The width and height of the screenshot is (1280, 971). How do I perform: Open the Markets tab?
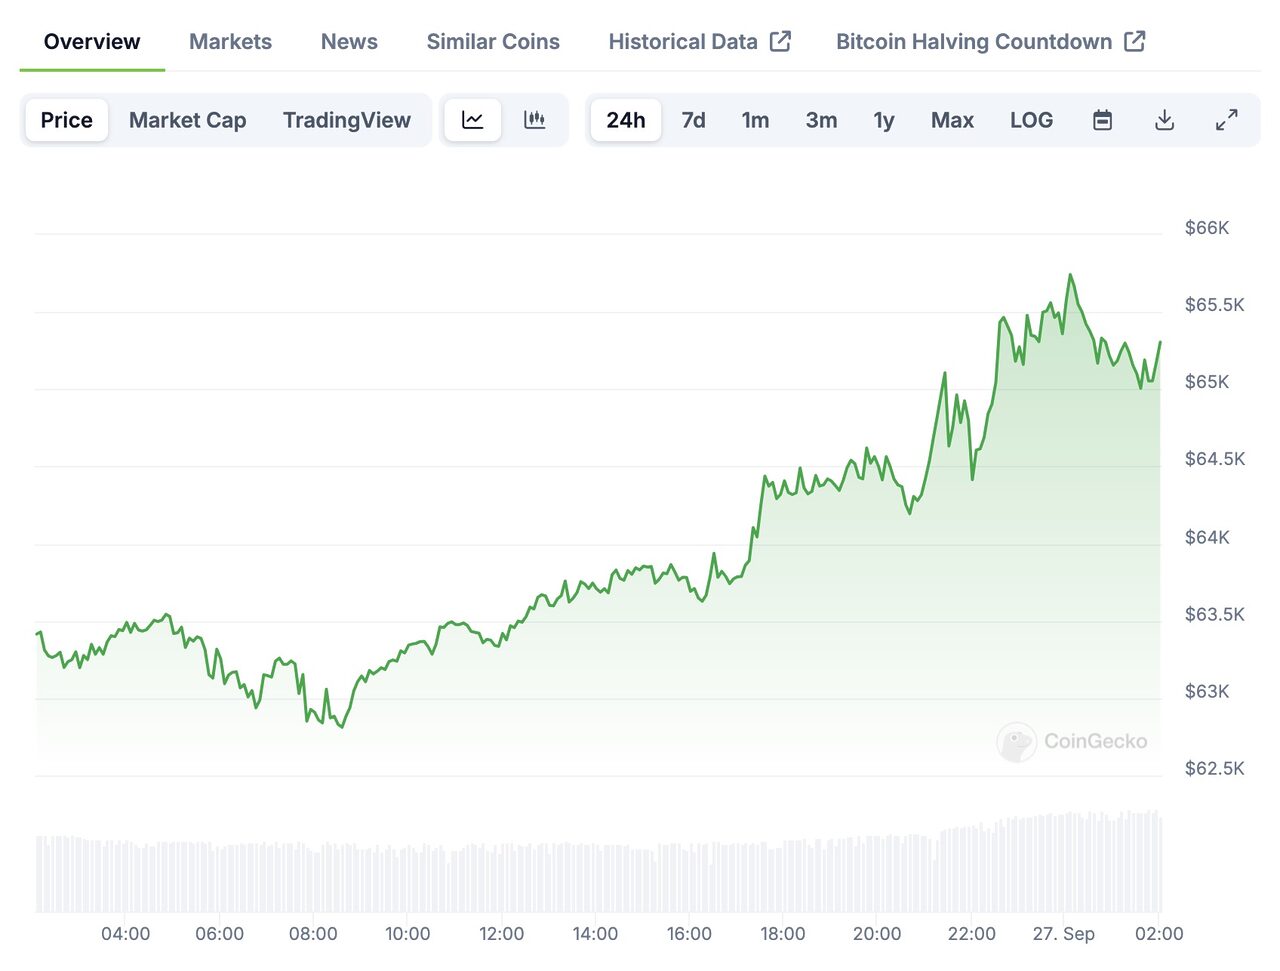coord(230,41)
